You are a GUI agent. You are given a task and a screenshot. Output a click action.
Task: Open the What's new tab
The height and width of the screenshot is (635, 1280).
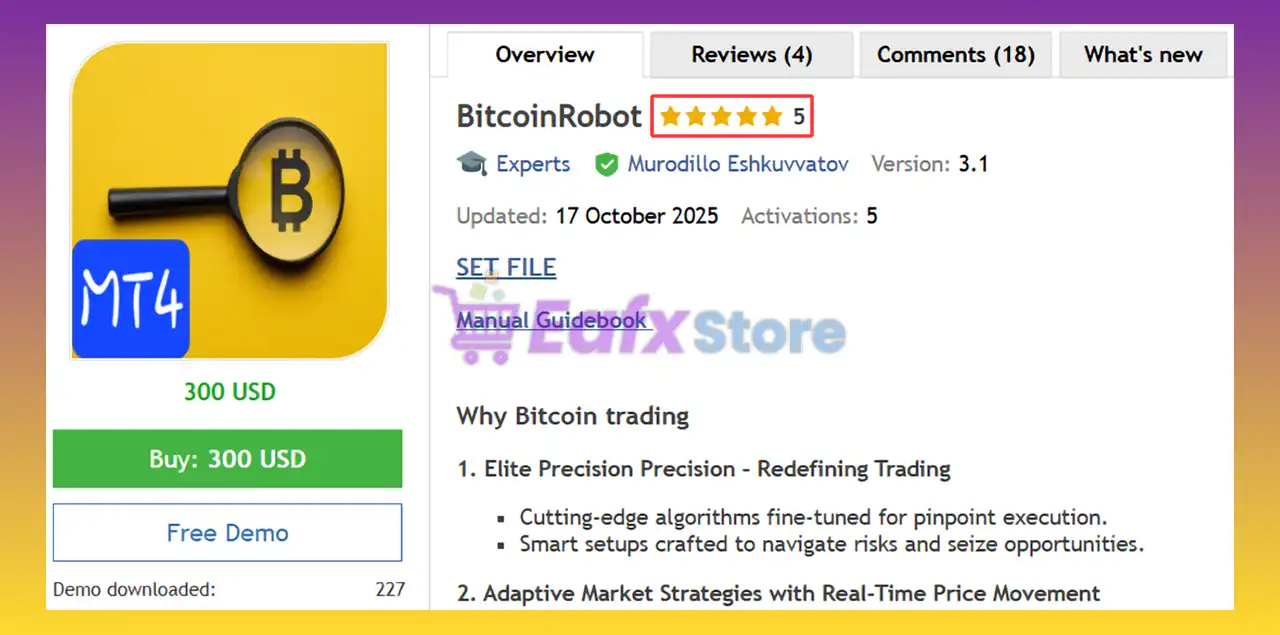[x=1143, y=55]
